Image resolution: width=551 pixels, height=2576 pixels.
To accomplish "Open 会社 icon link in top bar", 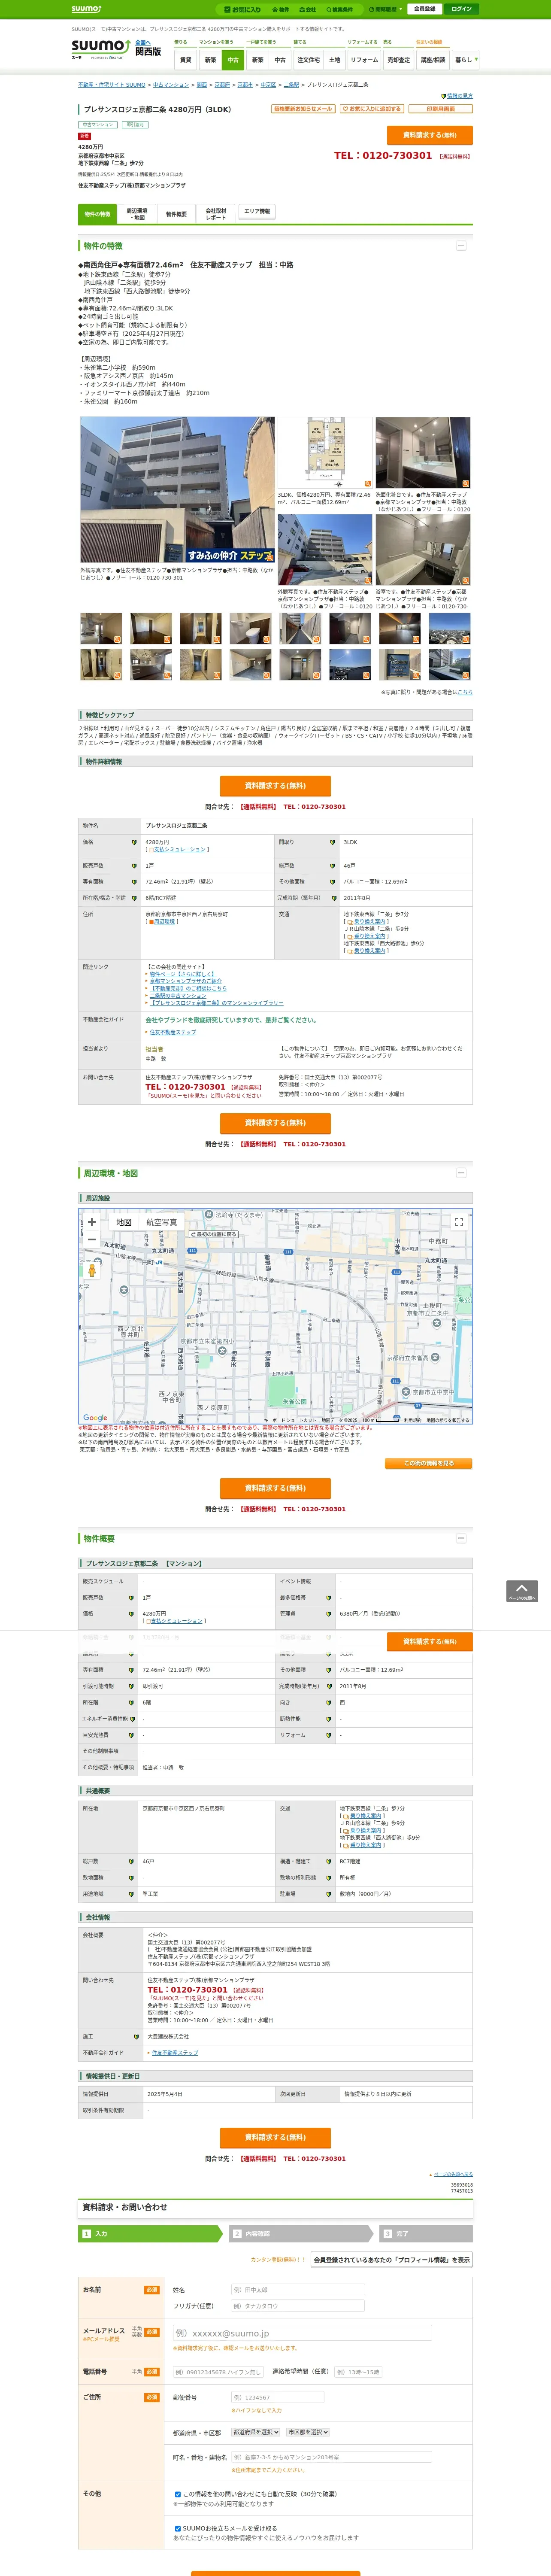I will (x=308, y=9).
